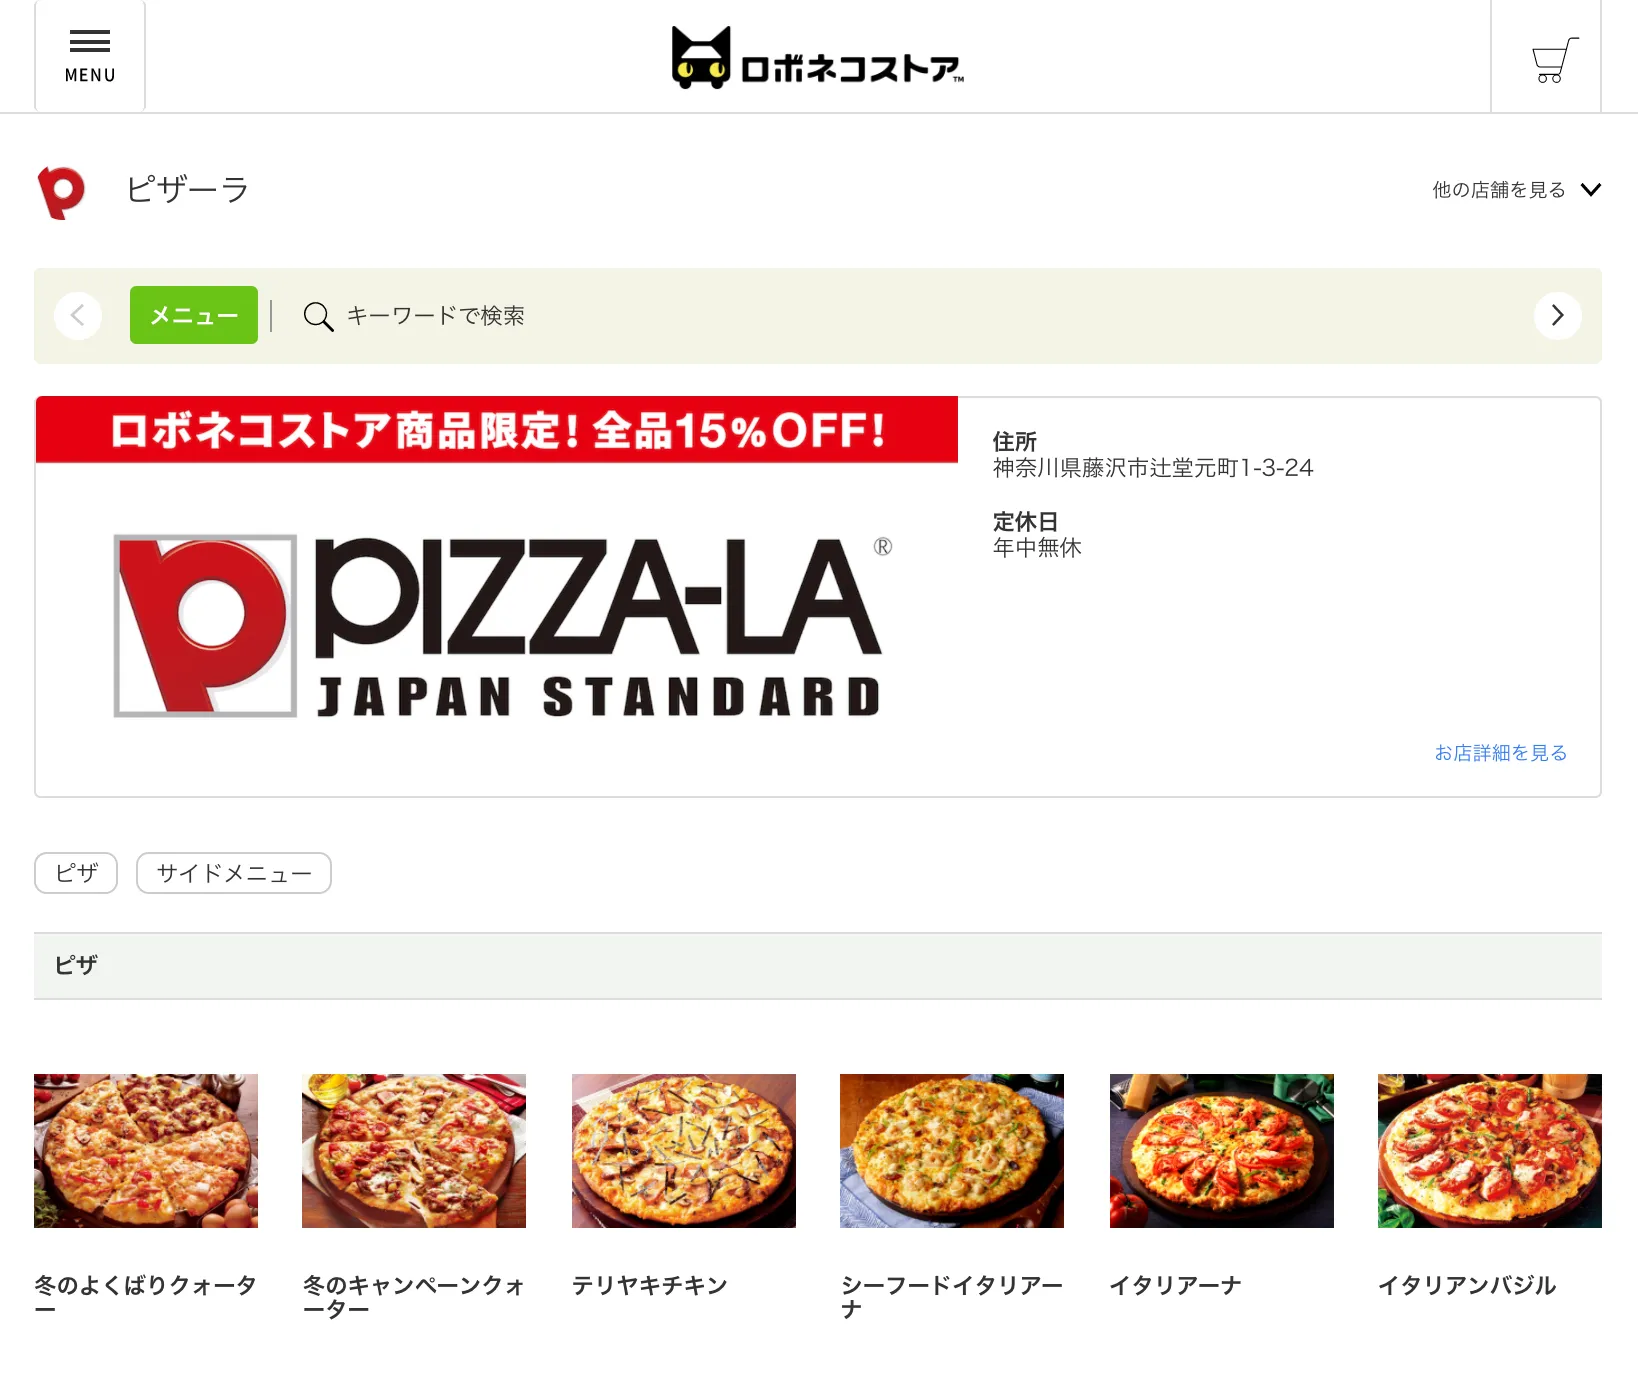
Task: Open お店詳細を見る link
Action: (1500, 753)
